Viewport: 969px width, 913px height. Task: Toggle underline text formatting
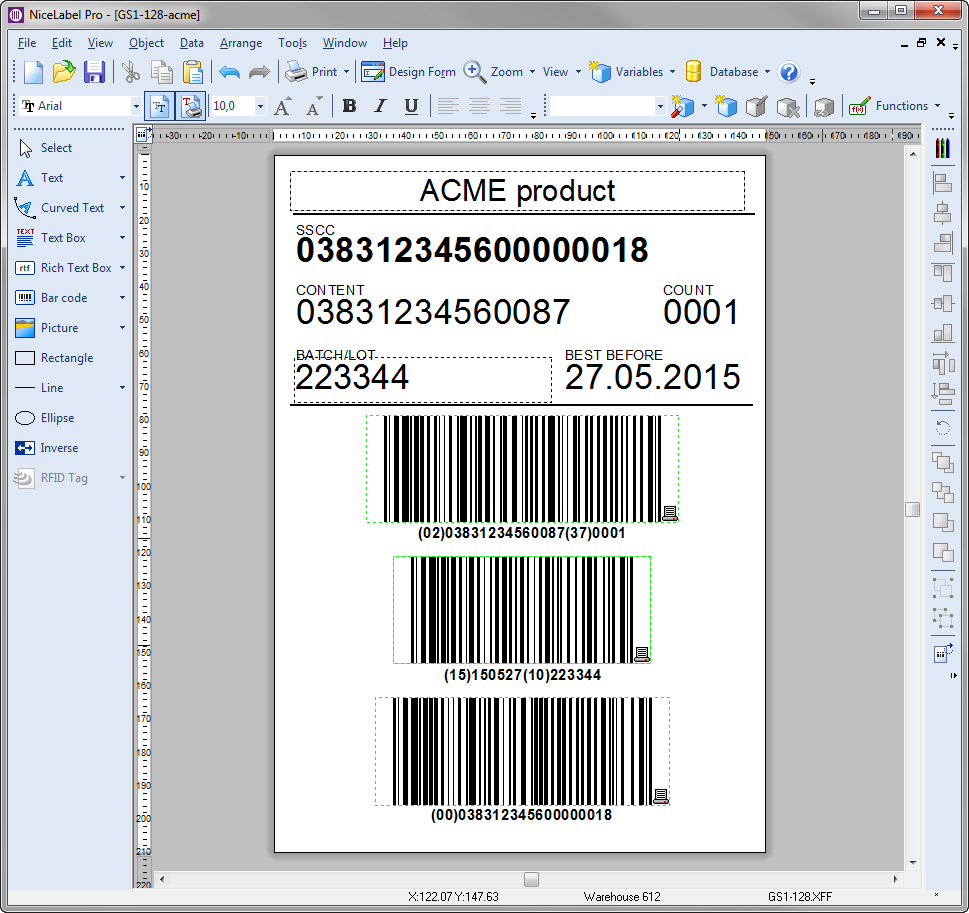click(x=411, y=105)
